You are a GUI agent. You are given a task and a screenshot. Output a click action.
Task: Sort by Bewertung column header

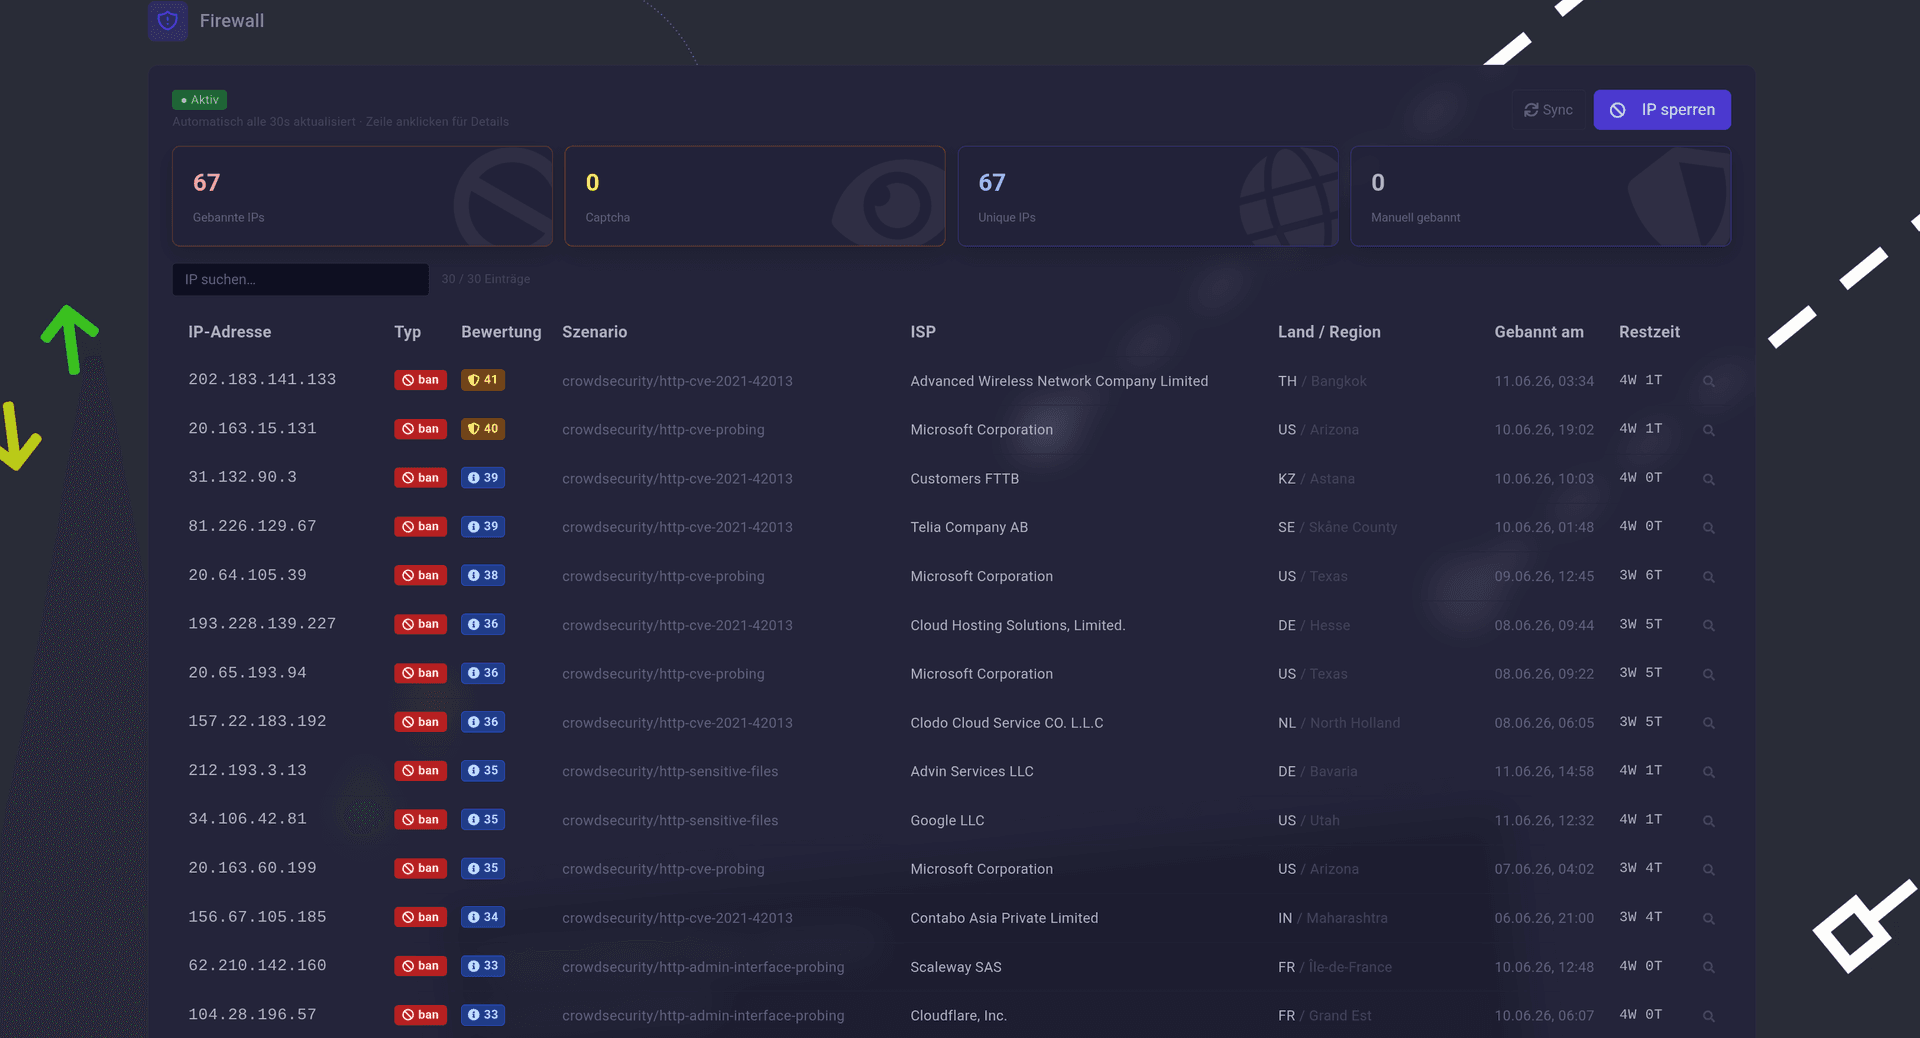point(501,332)
